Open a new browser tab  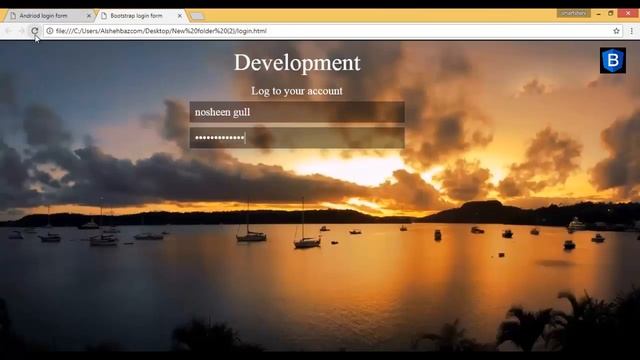[x=197, y=16]
